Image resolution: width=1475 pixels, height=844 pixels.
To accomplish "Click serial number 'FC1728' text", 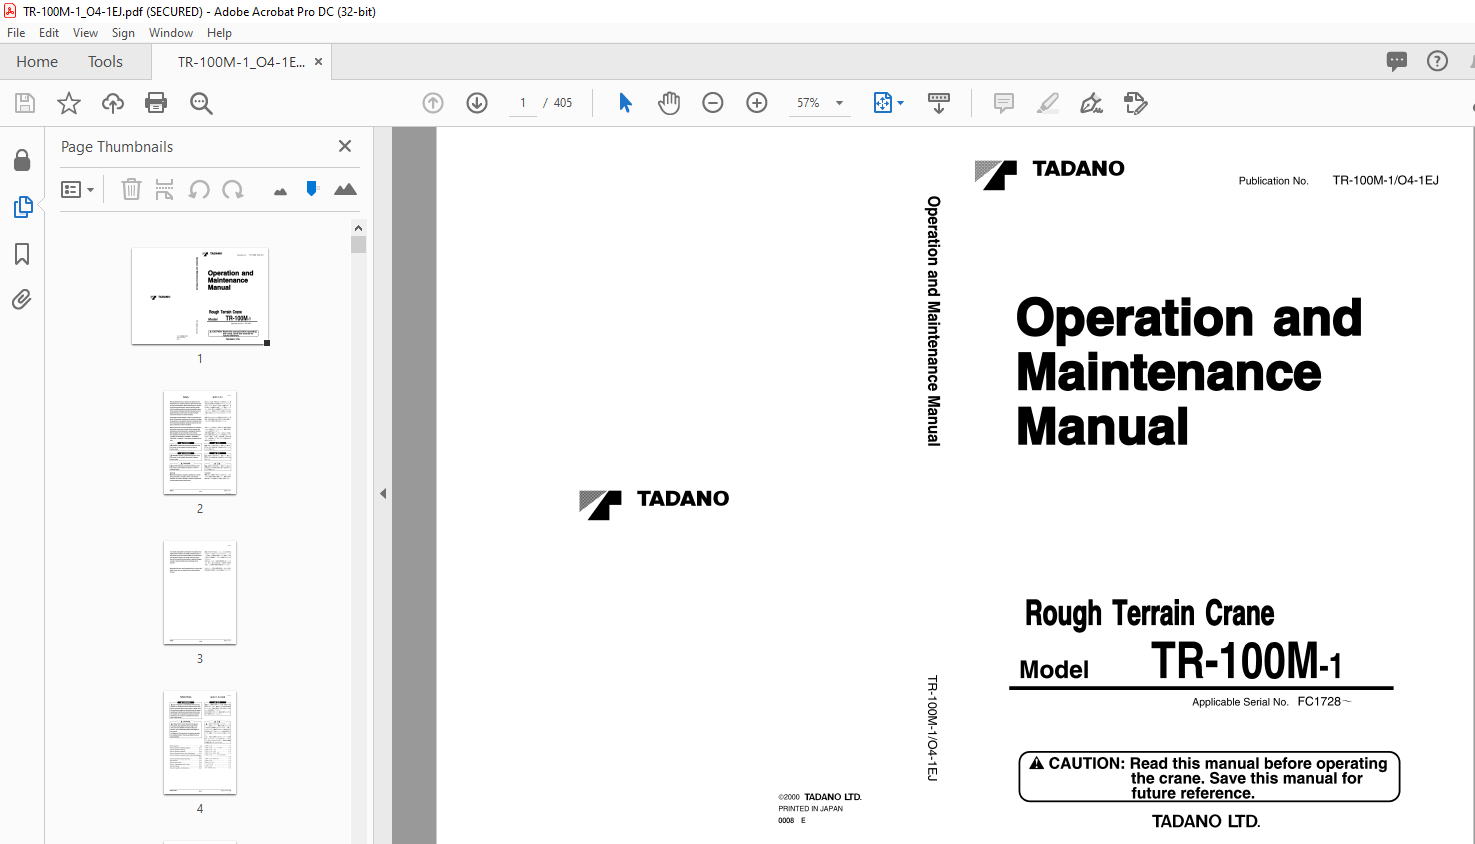I will coord(1319,702).
